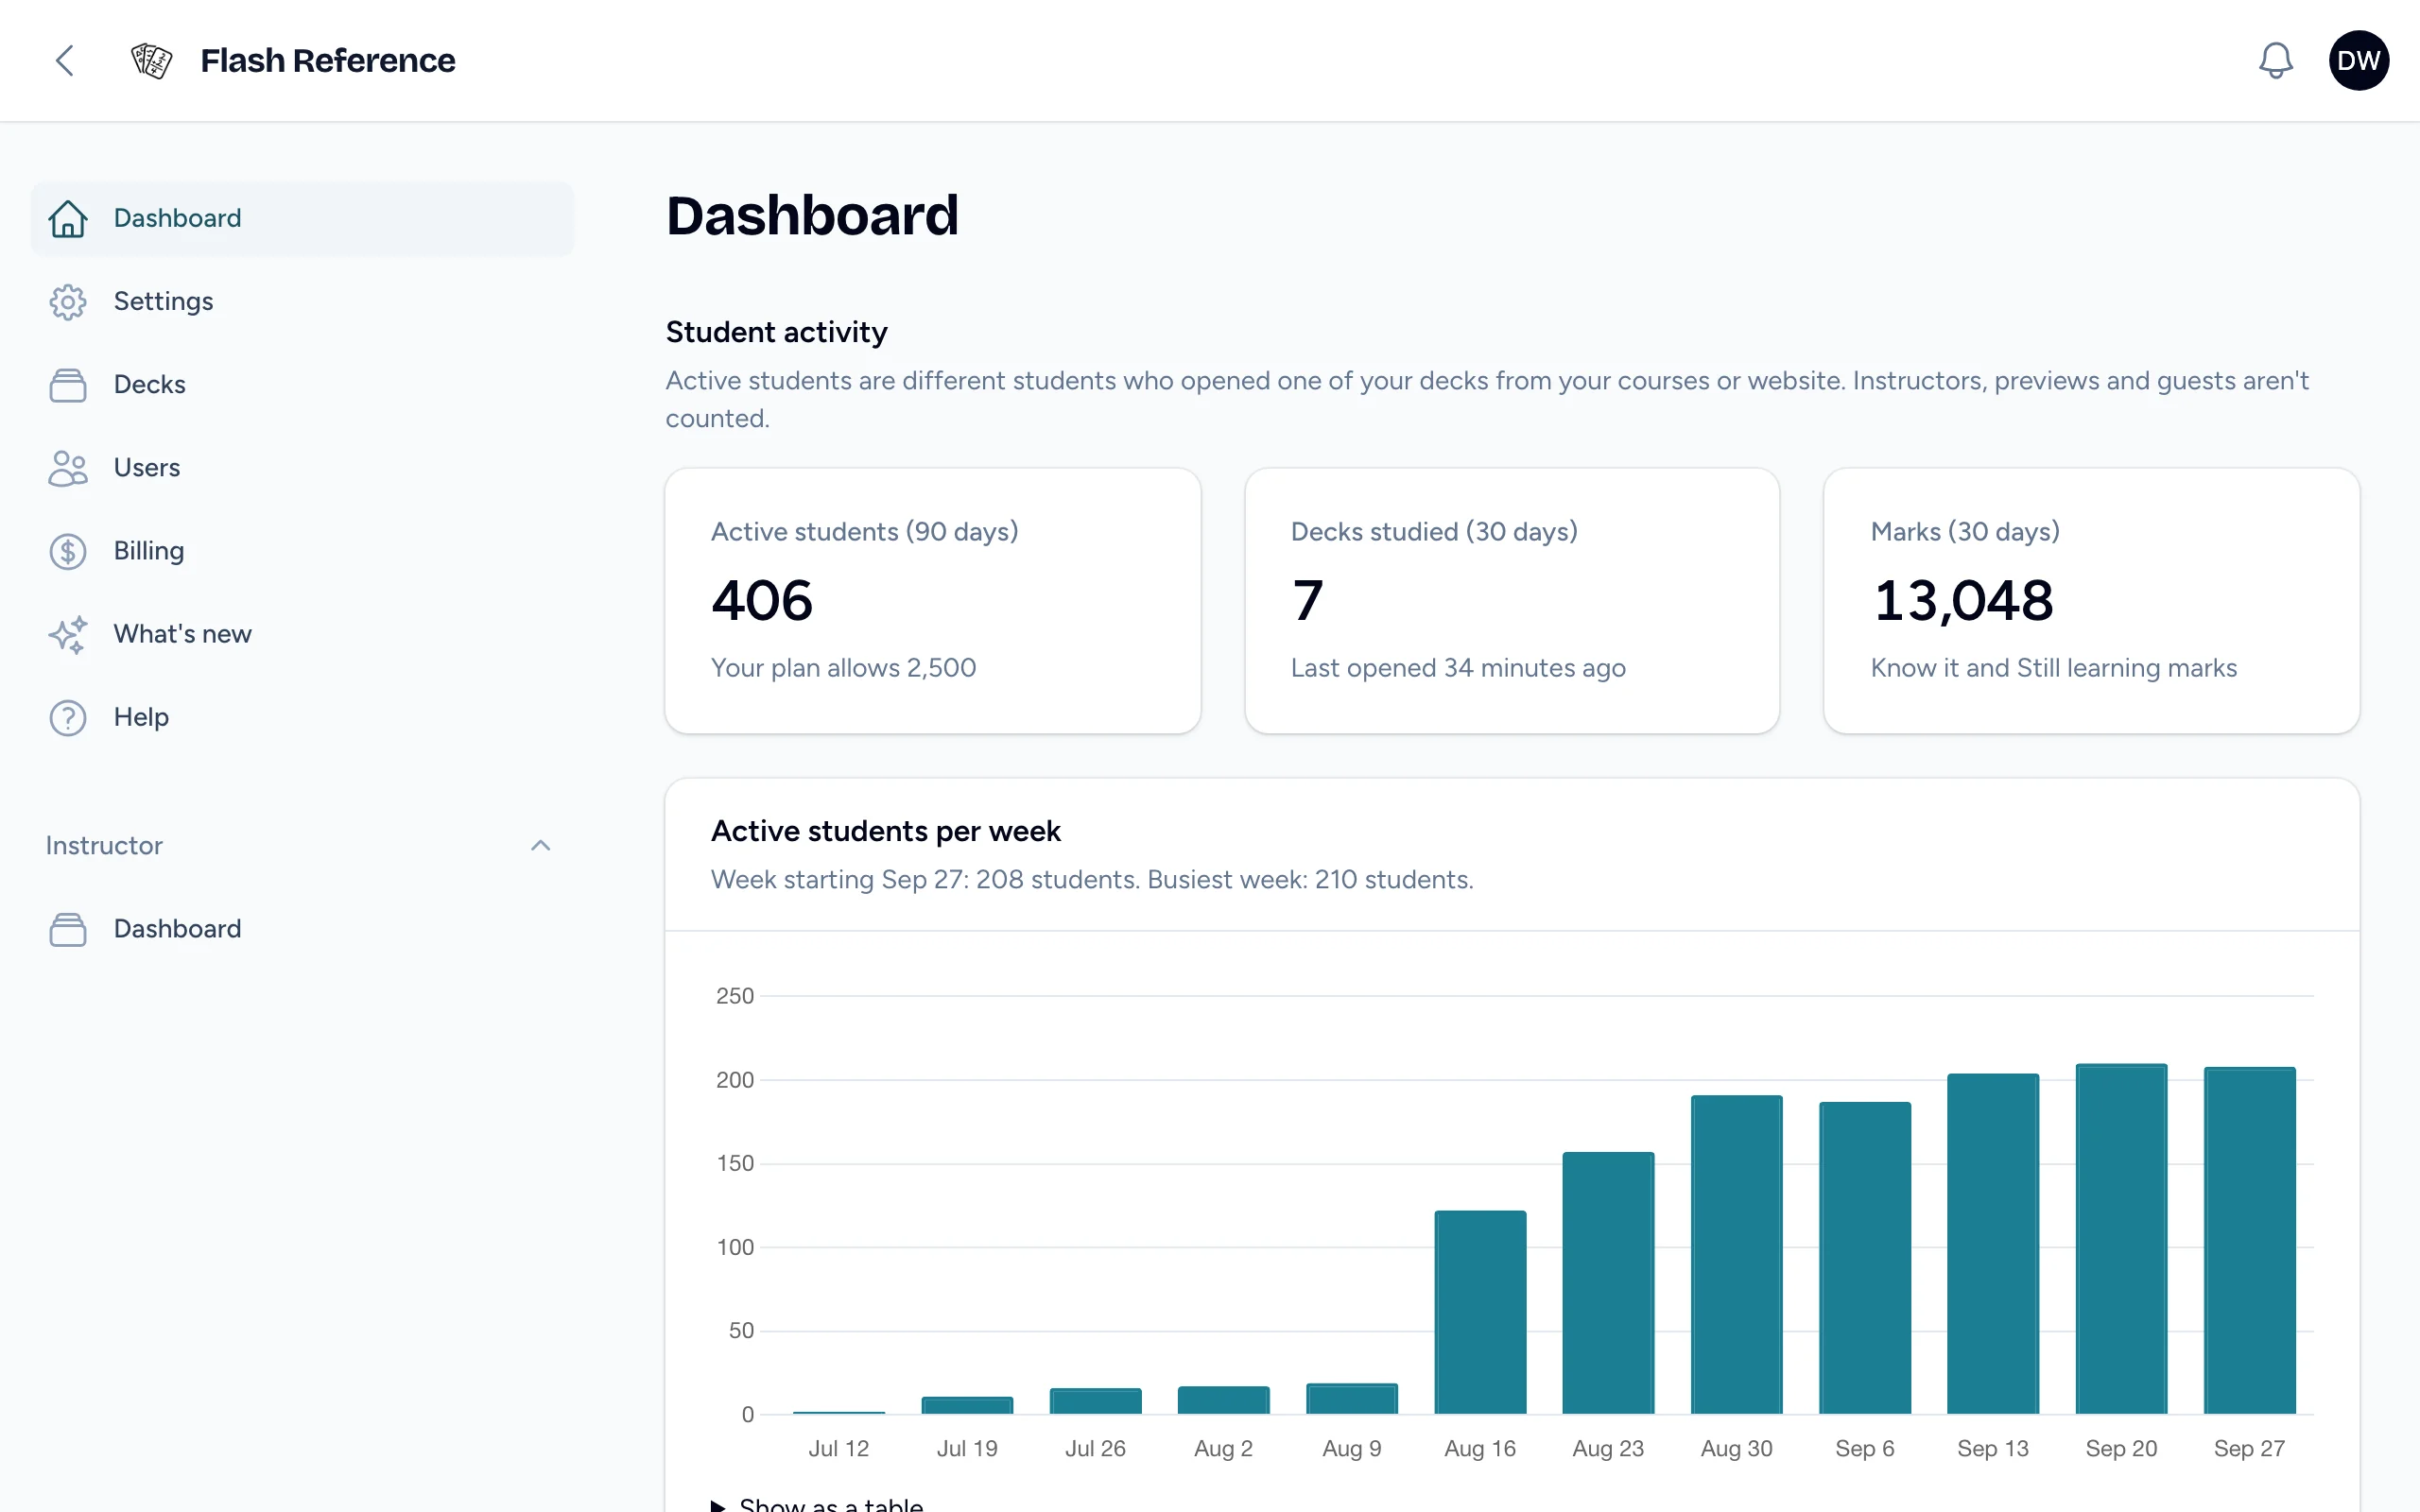Image resolution: width=2420 pixels, height=1512 pixels.
Task: Click the Settings gear icon
Action: pyautogui.click(x=68, y=301)
